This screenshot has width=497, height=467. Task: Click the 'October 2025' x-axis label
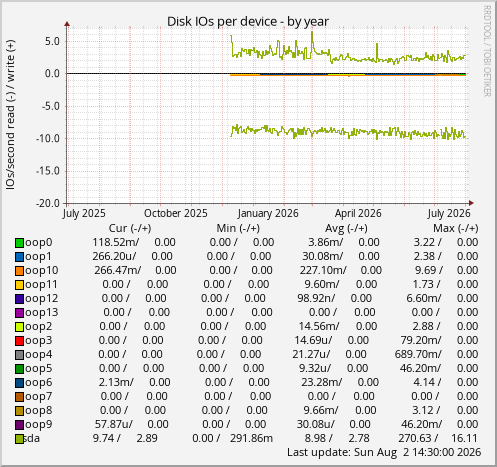(176, 213)
